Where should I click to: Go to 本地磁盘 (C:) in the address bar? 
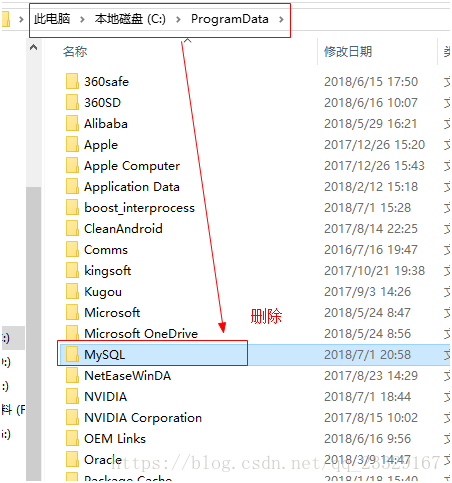130,19
